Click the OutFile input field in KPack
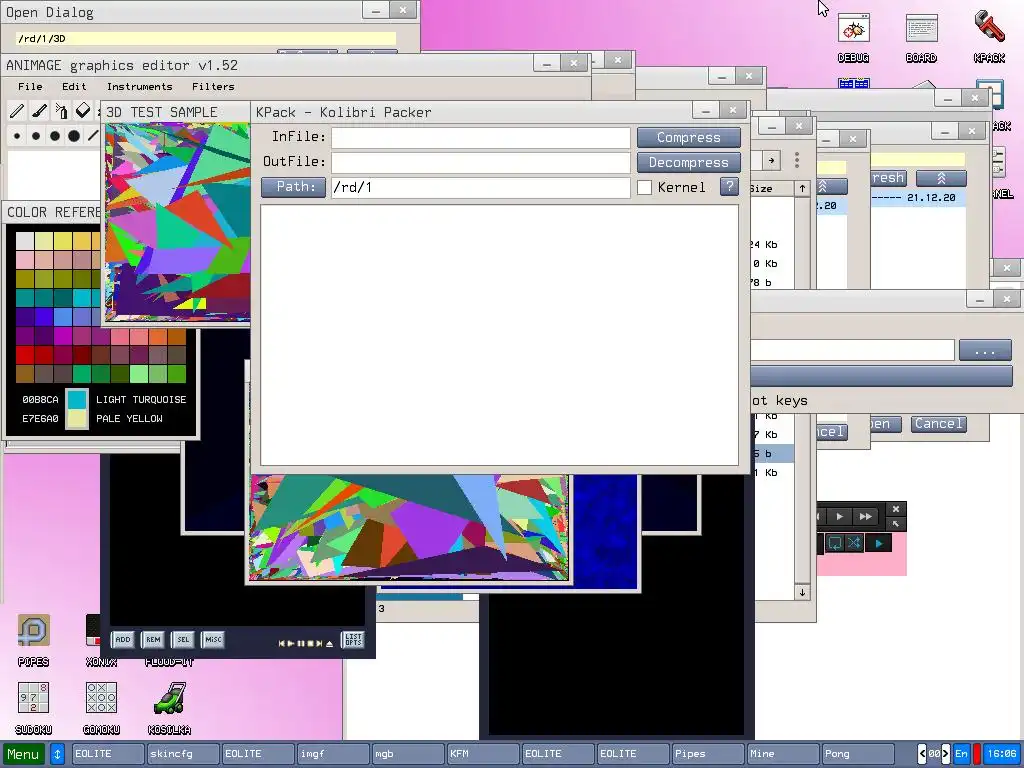Screen dimensions: 1024x768 (x=481, y=163)
